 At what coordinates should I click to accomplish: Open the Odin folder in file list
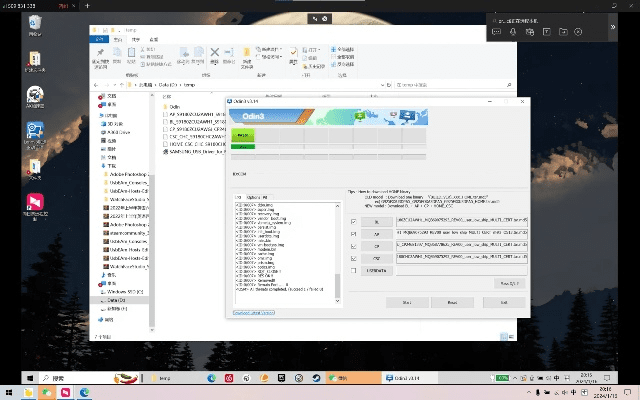(175, 105)
